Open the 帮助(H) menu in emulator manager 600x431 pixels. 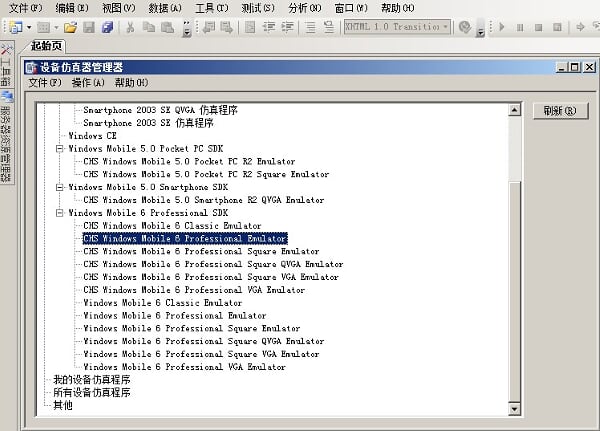pos(131,82)
